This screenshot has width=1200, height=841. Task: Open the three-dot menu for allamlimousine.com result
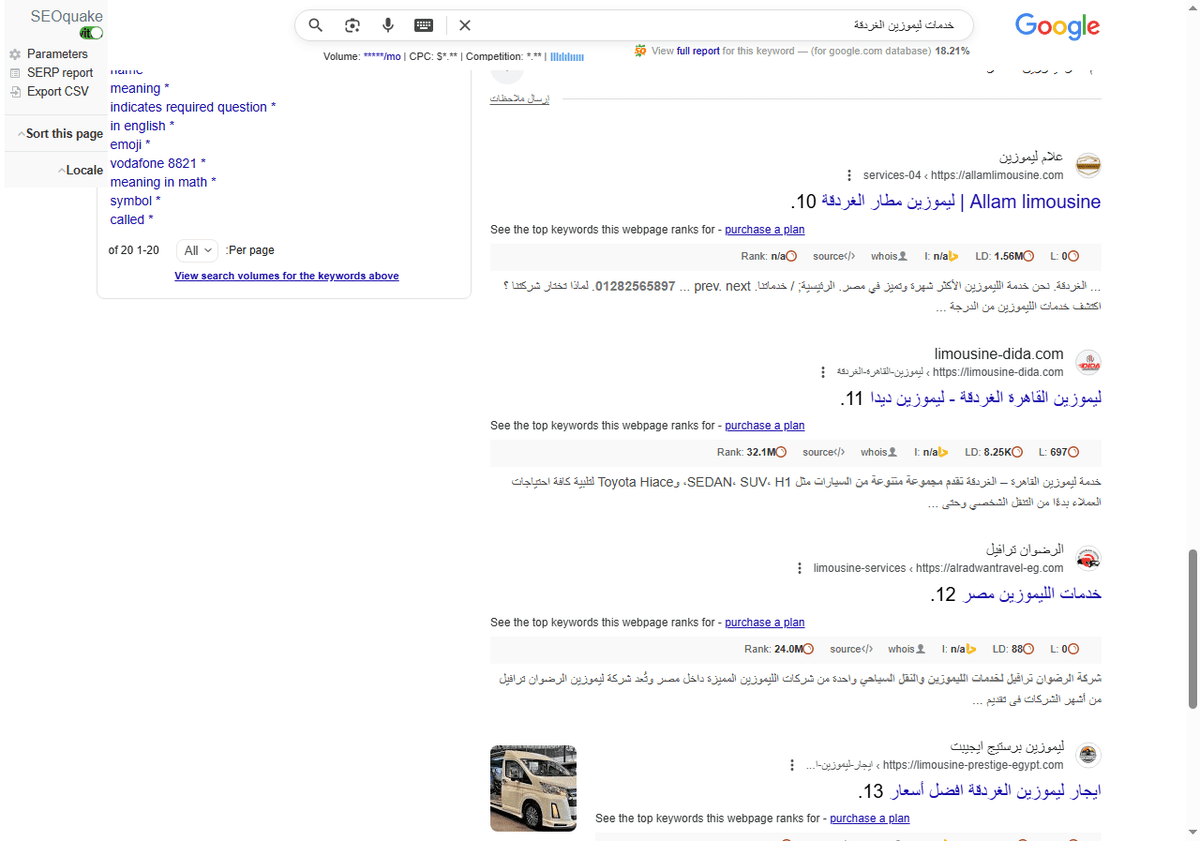(848, 174)
